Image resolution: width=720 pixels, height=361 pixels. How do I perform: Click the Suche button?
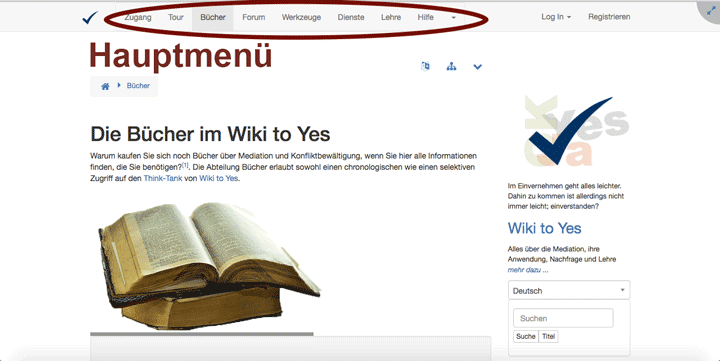click(526, 336)
